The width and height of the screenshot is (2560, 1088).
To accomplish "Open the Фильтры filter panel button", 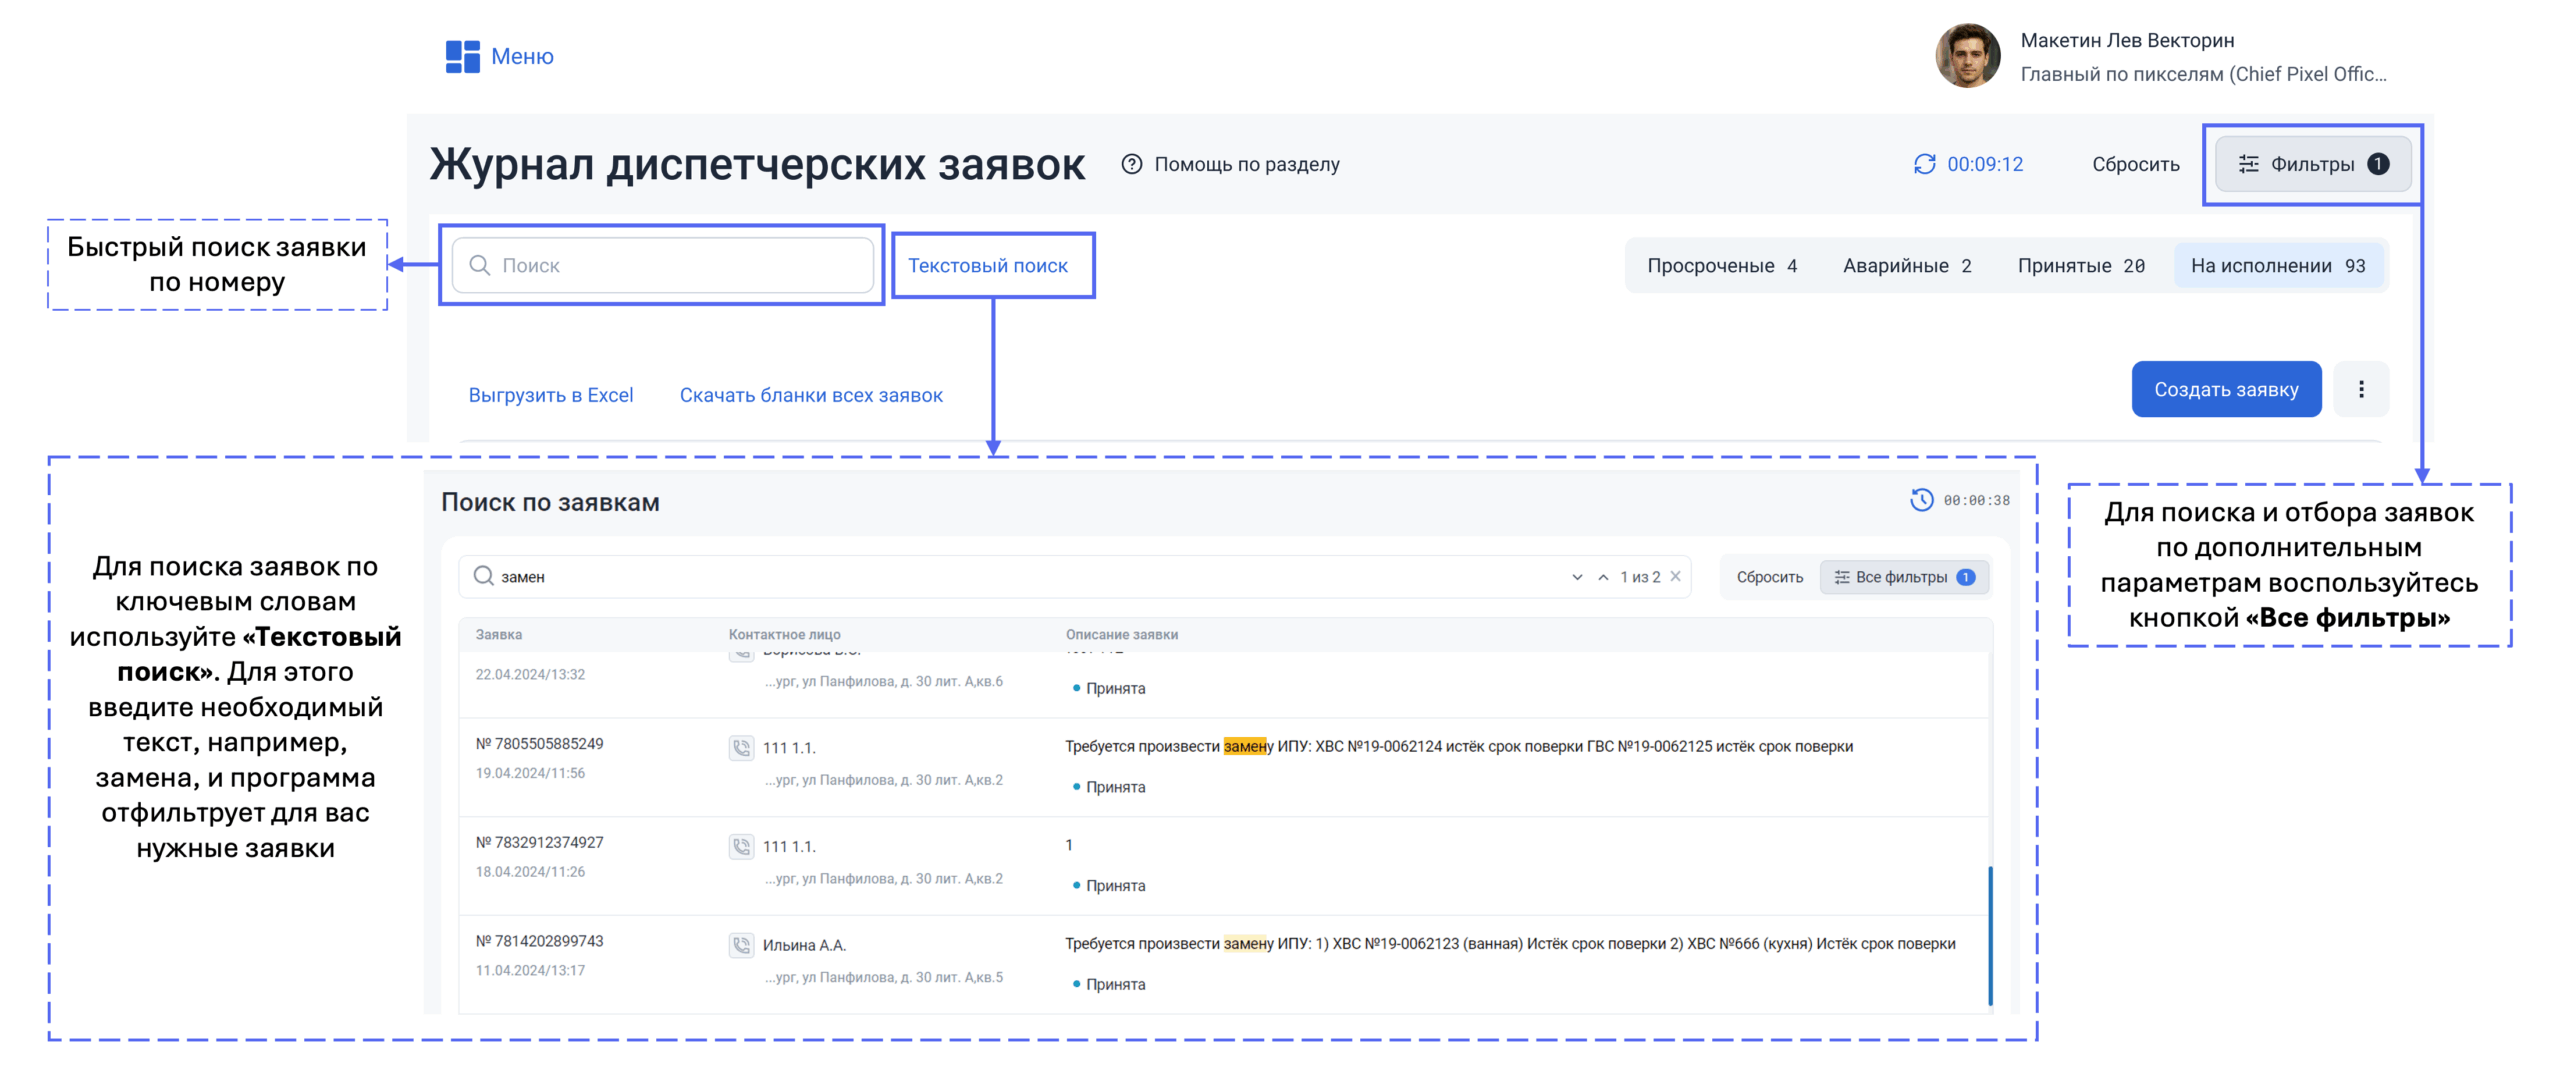I will 2312,164.
